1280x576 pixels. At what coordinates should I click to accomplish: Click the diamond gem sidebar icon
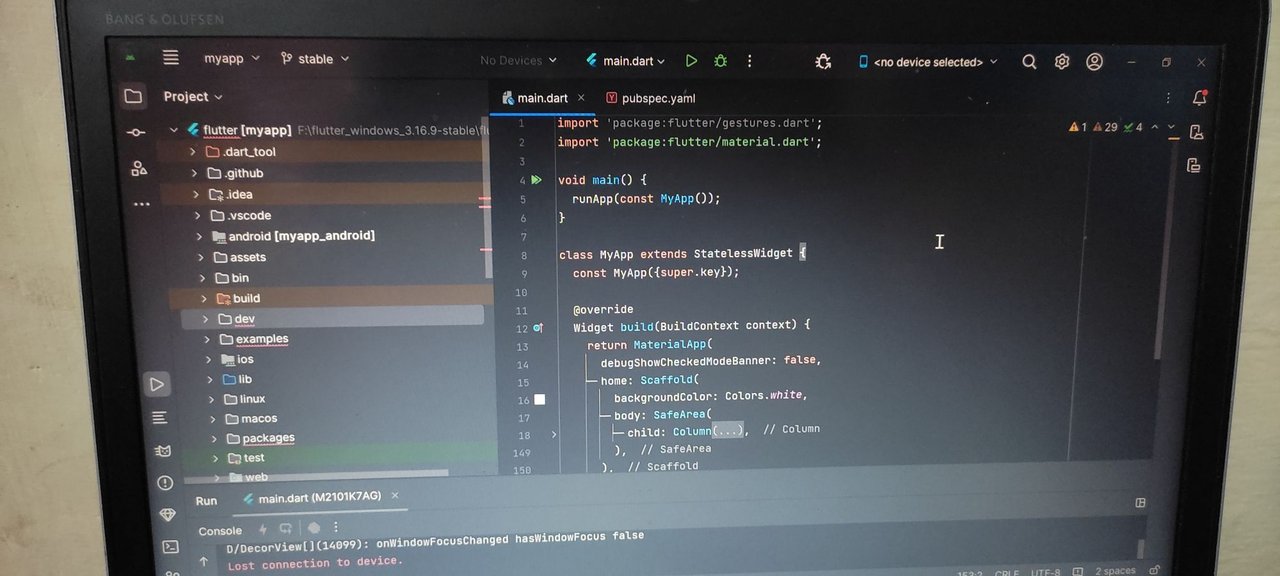click(x=167, y=515)
